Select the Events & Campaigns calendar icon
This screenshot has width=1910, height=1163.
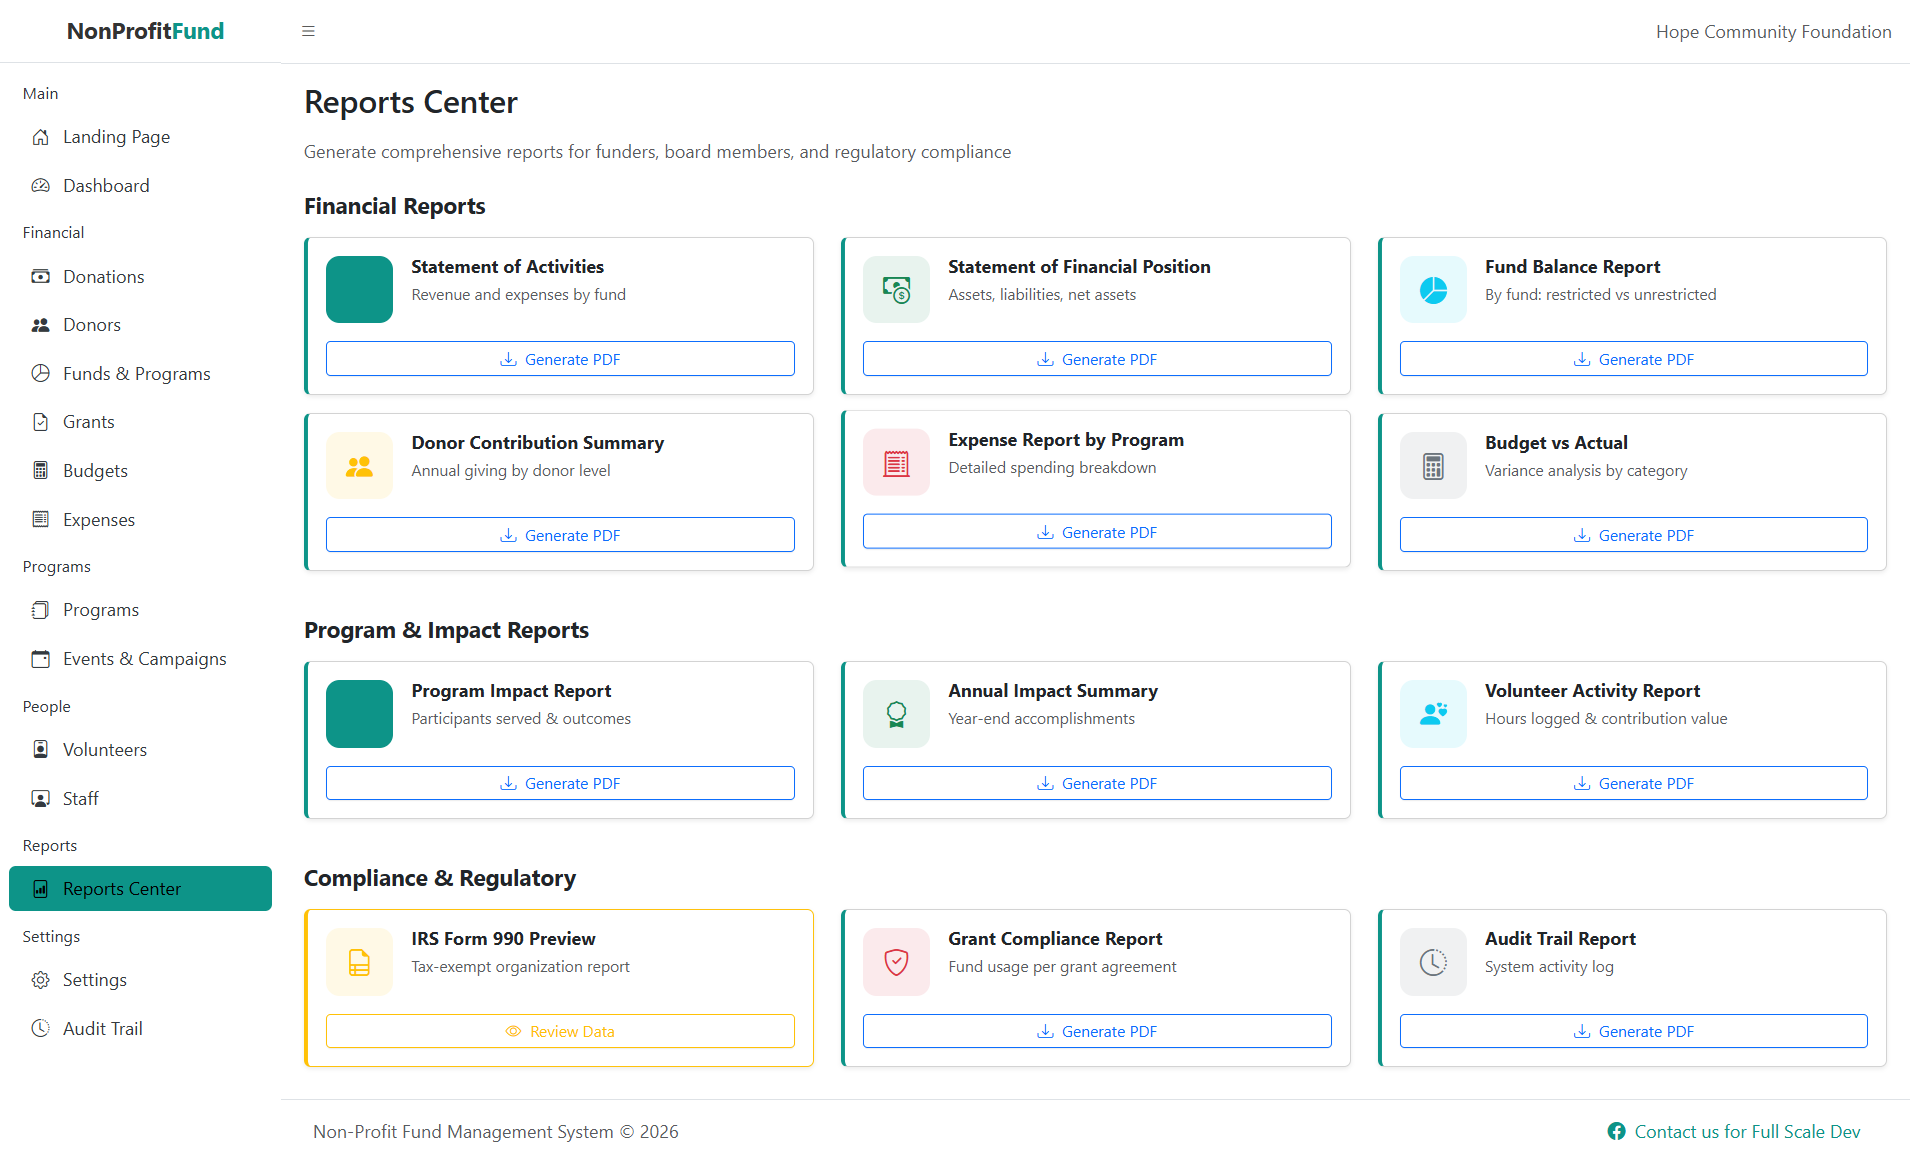point(40,658)
